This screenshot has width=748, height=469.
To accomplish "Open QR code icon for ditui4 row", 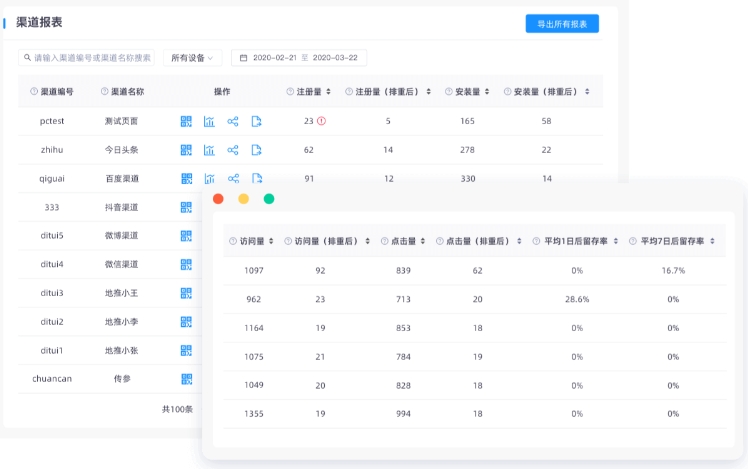I will 186,264.
